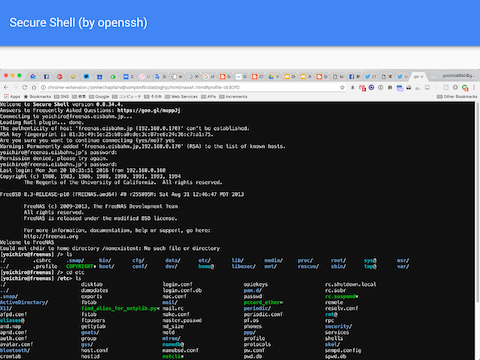
Task: Click the COPYRIGHT file name in terminal
Action: pos(79,266)
